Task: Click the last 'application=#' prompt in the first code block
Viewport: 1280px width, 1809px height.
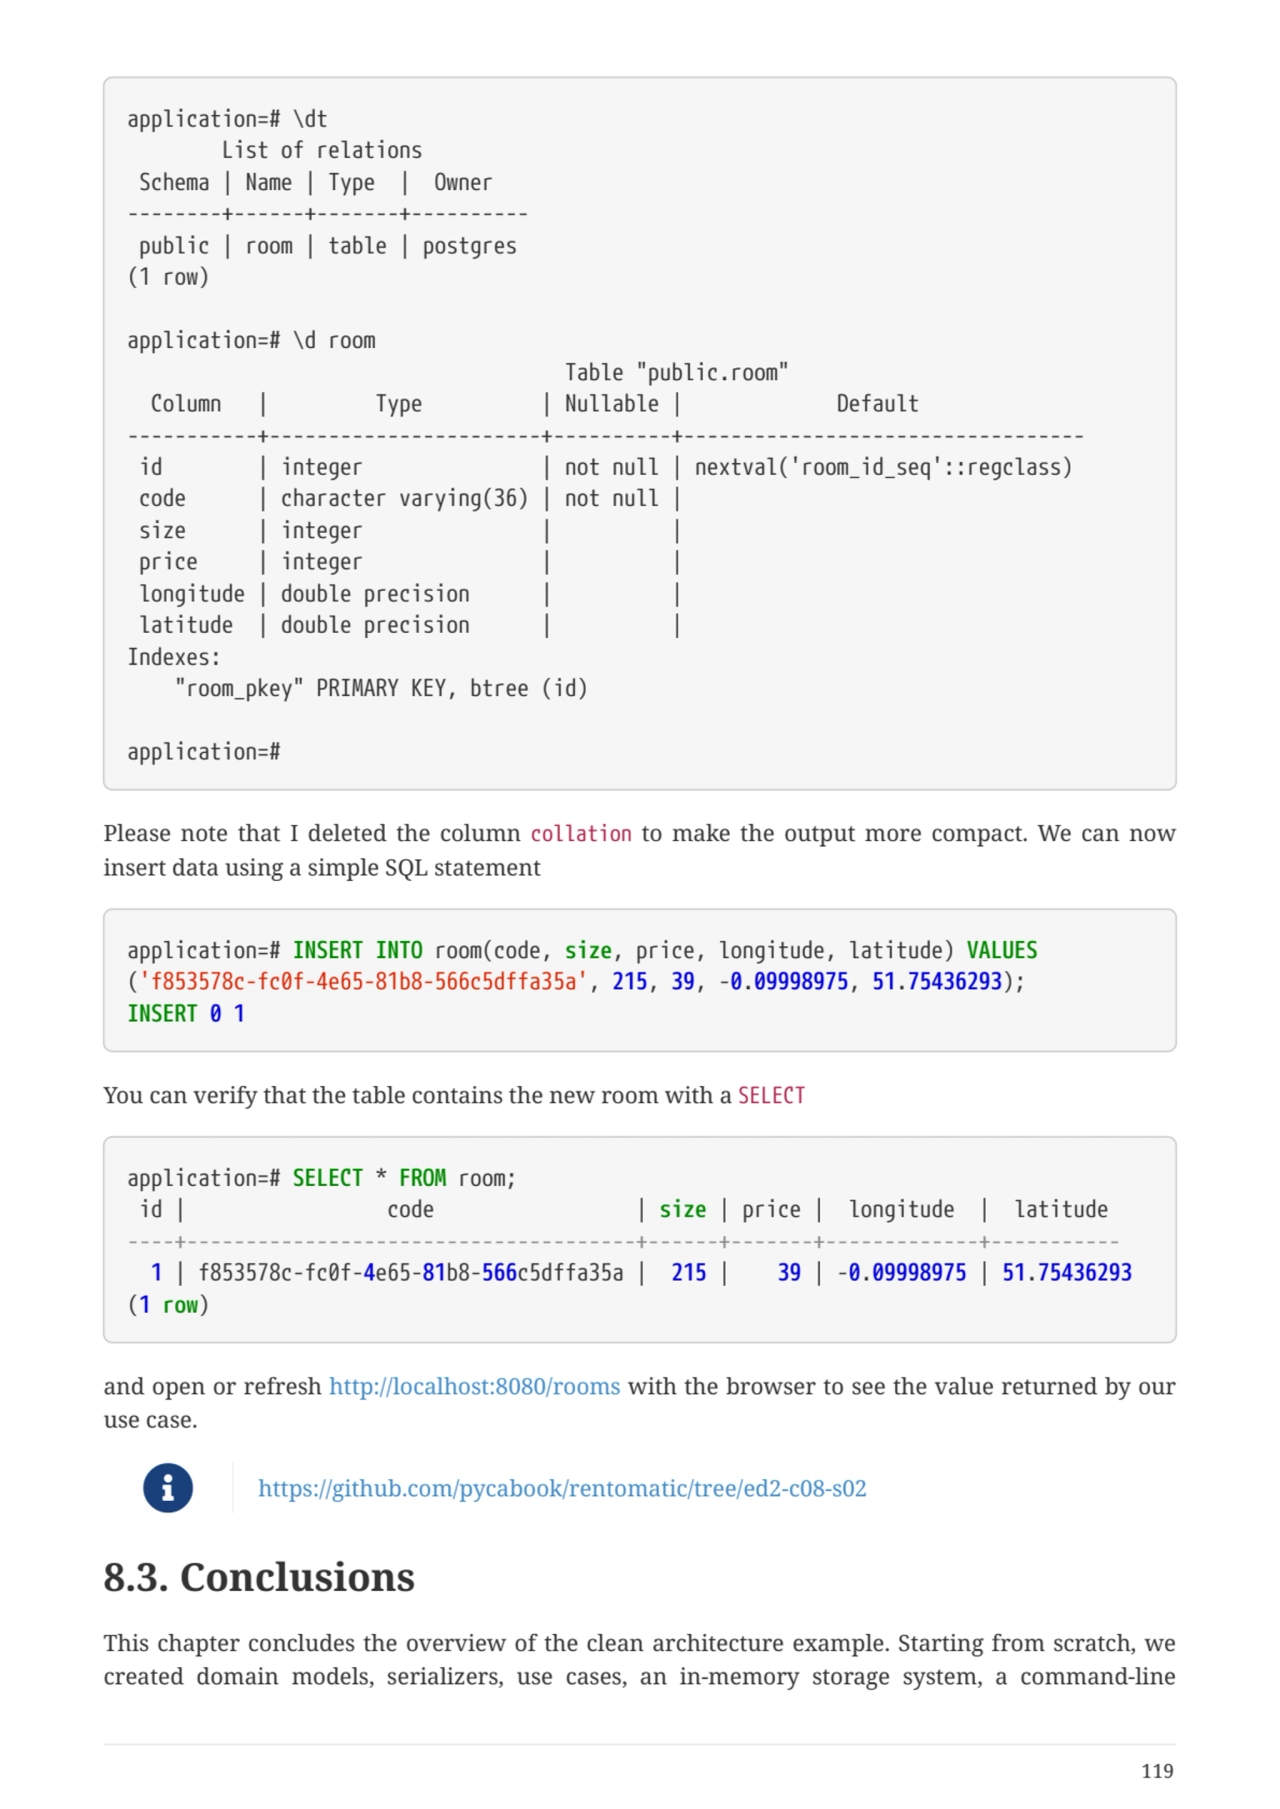Action: tap(204, 752)
